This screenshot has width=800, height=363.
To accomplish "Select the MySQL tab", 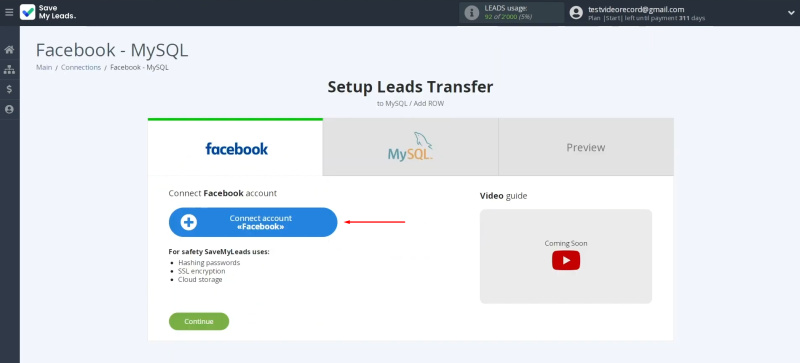I will coord(411,148).
